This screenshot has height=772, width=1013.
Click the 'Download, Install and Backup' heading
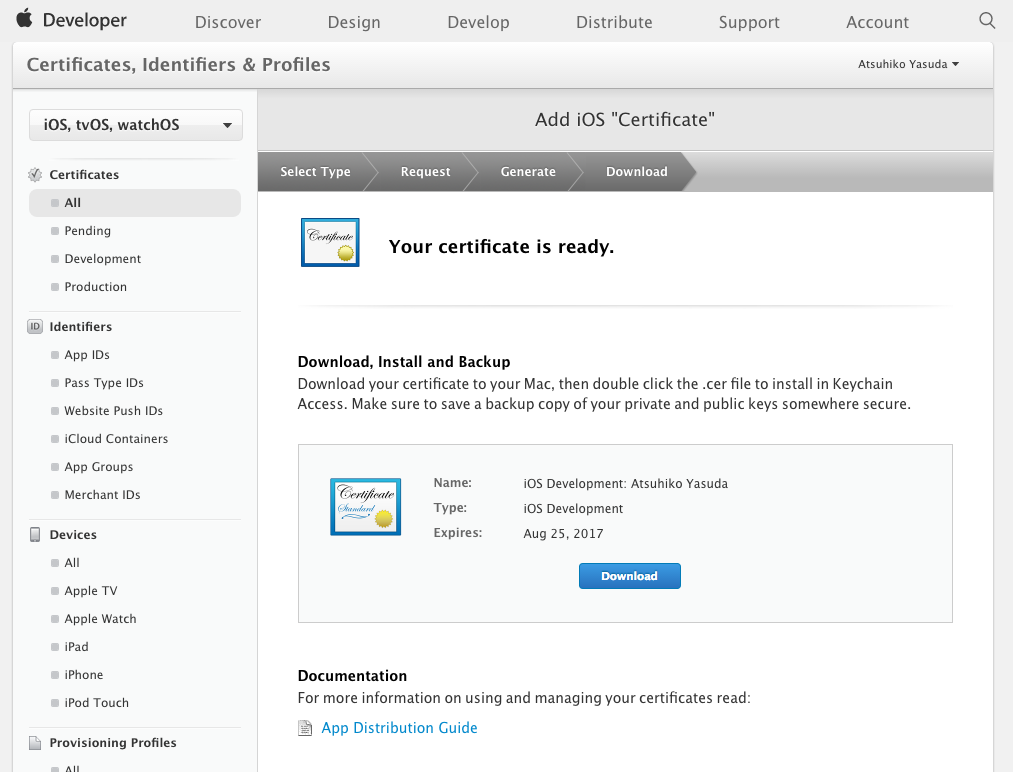coord(404,362)
